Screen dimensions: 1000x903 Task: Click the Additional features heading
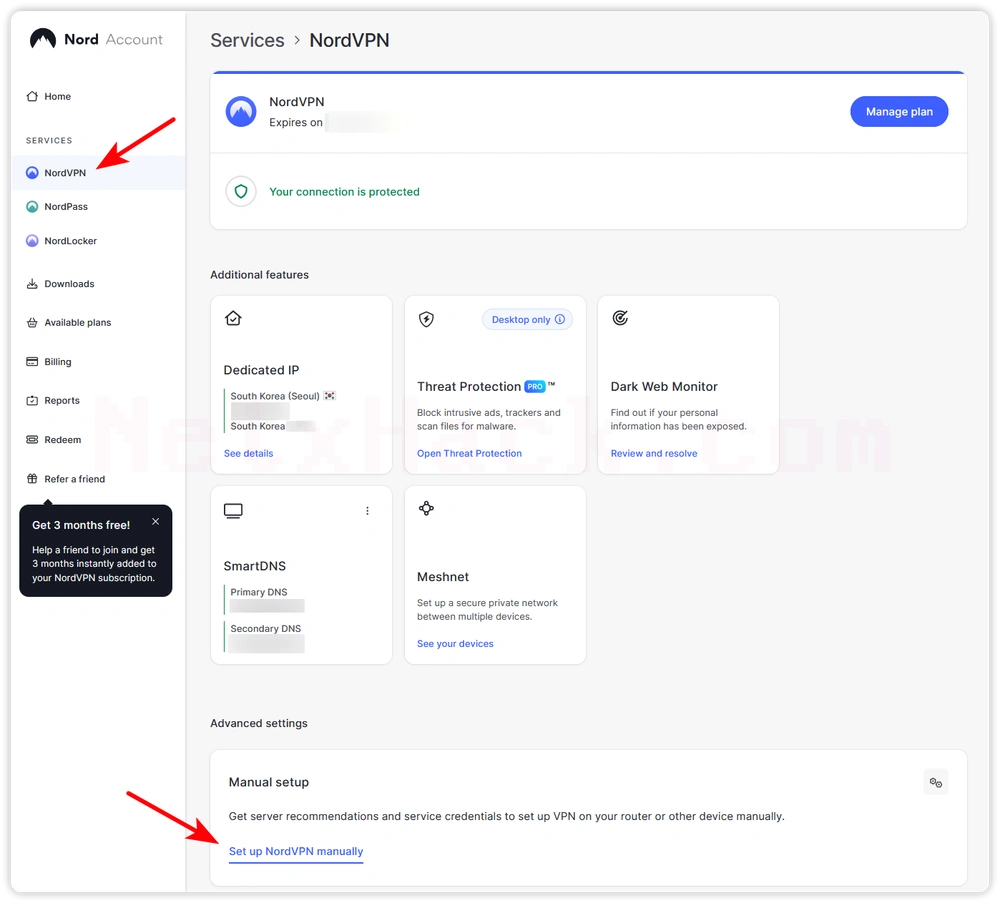point(260,275)
